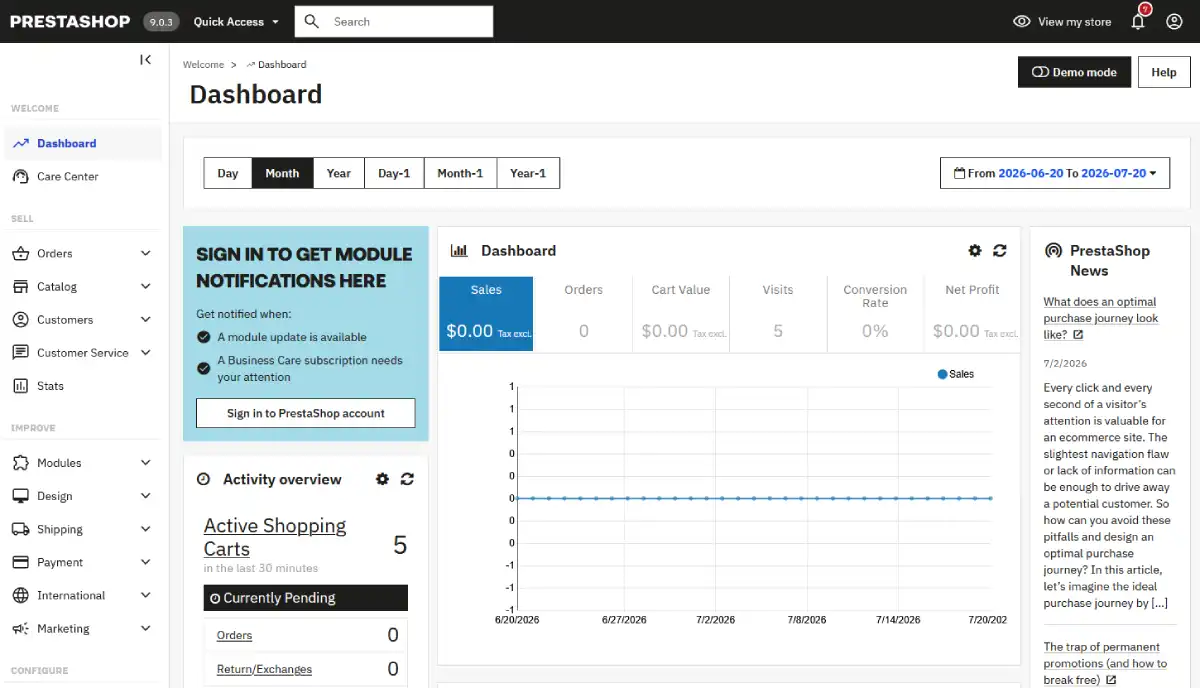This screenshot has height=688, width=1200.
Task: Expand the Marketing menu chevron
Action: coord(146,628)
